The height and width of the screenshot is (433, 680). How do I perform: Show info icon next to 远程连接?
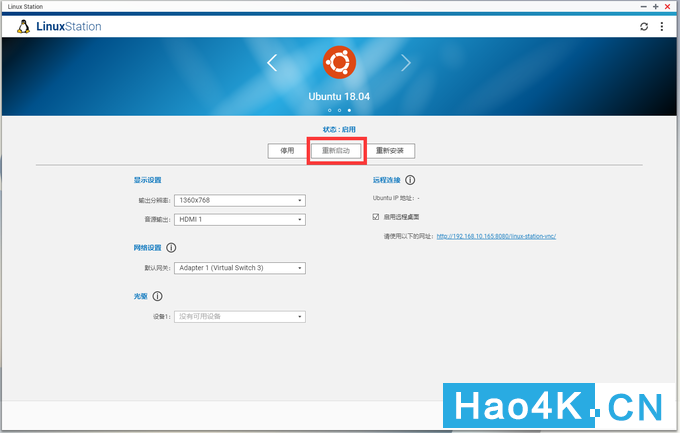point(410,180)
